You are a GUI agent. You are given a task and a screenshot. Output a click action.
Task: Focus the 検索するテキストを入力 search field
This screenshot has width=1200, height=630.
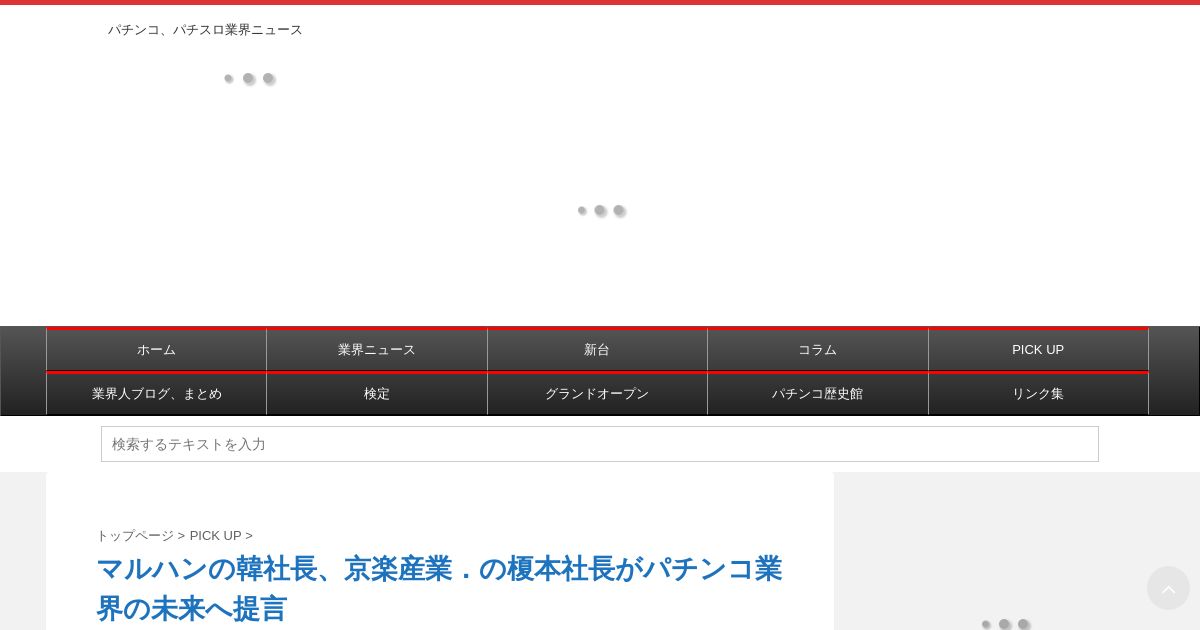(600, 444)
